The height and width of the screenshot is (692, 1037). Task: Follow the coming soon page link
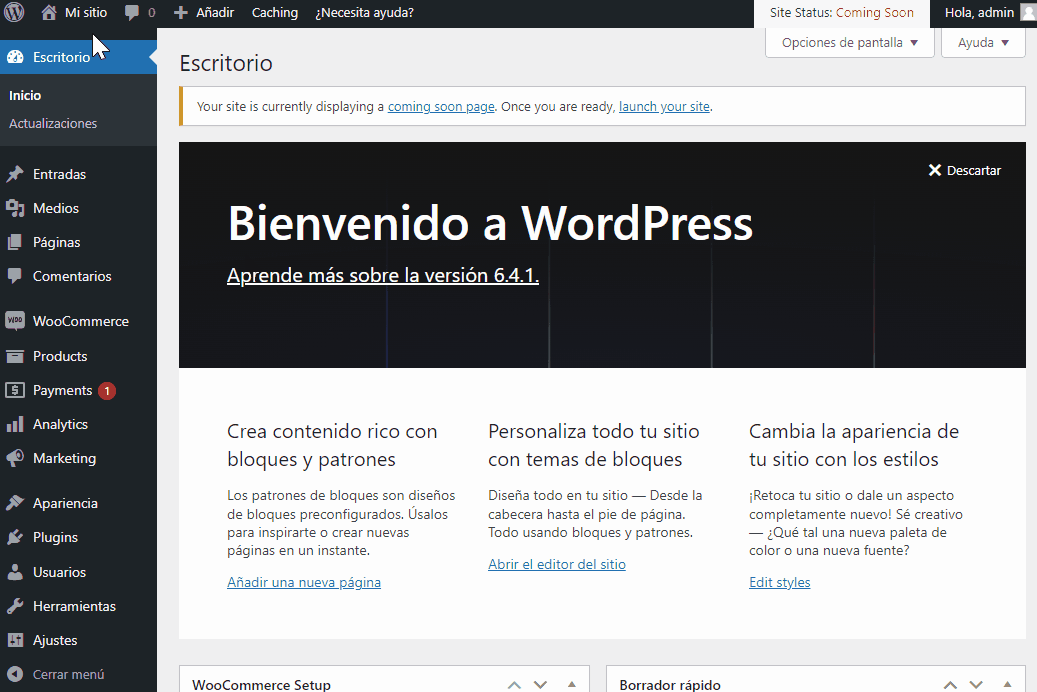tap(441, 107)
